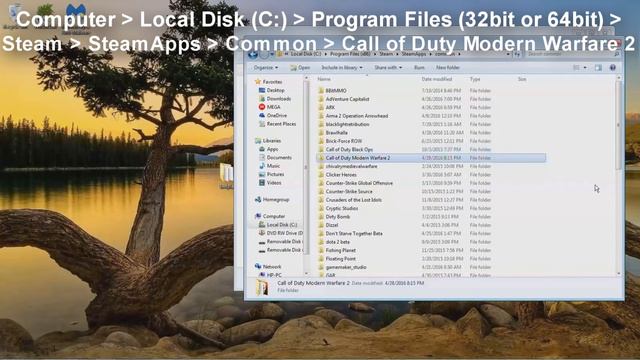Open the MEGA favorite link

270,107
